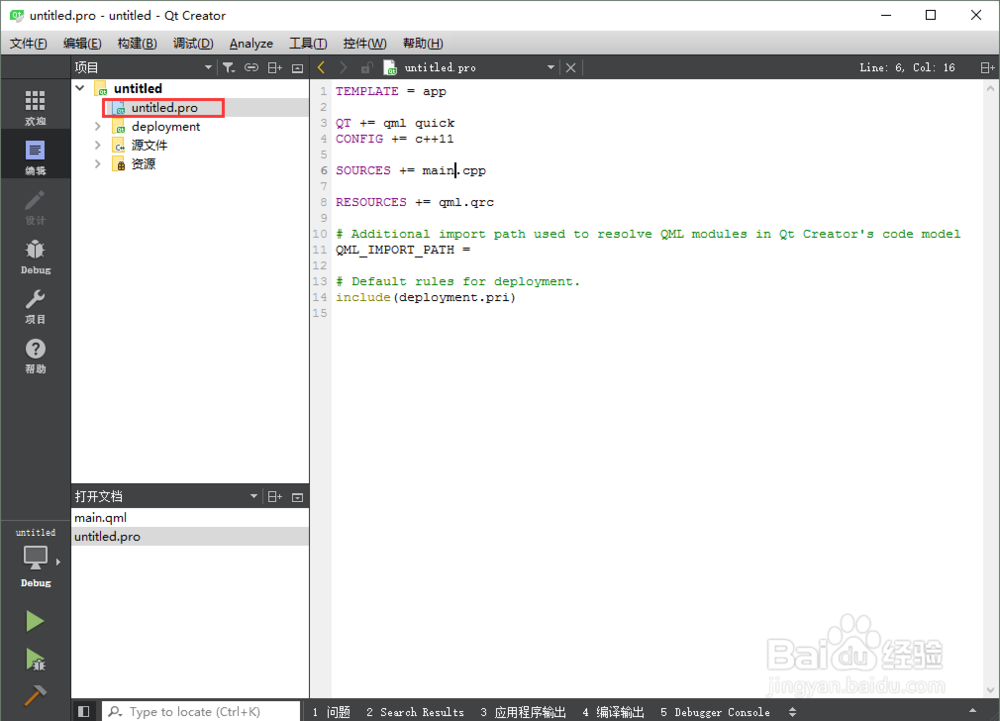Expand the 资源 resources folder

[x=98, y=164]
